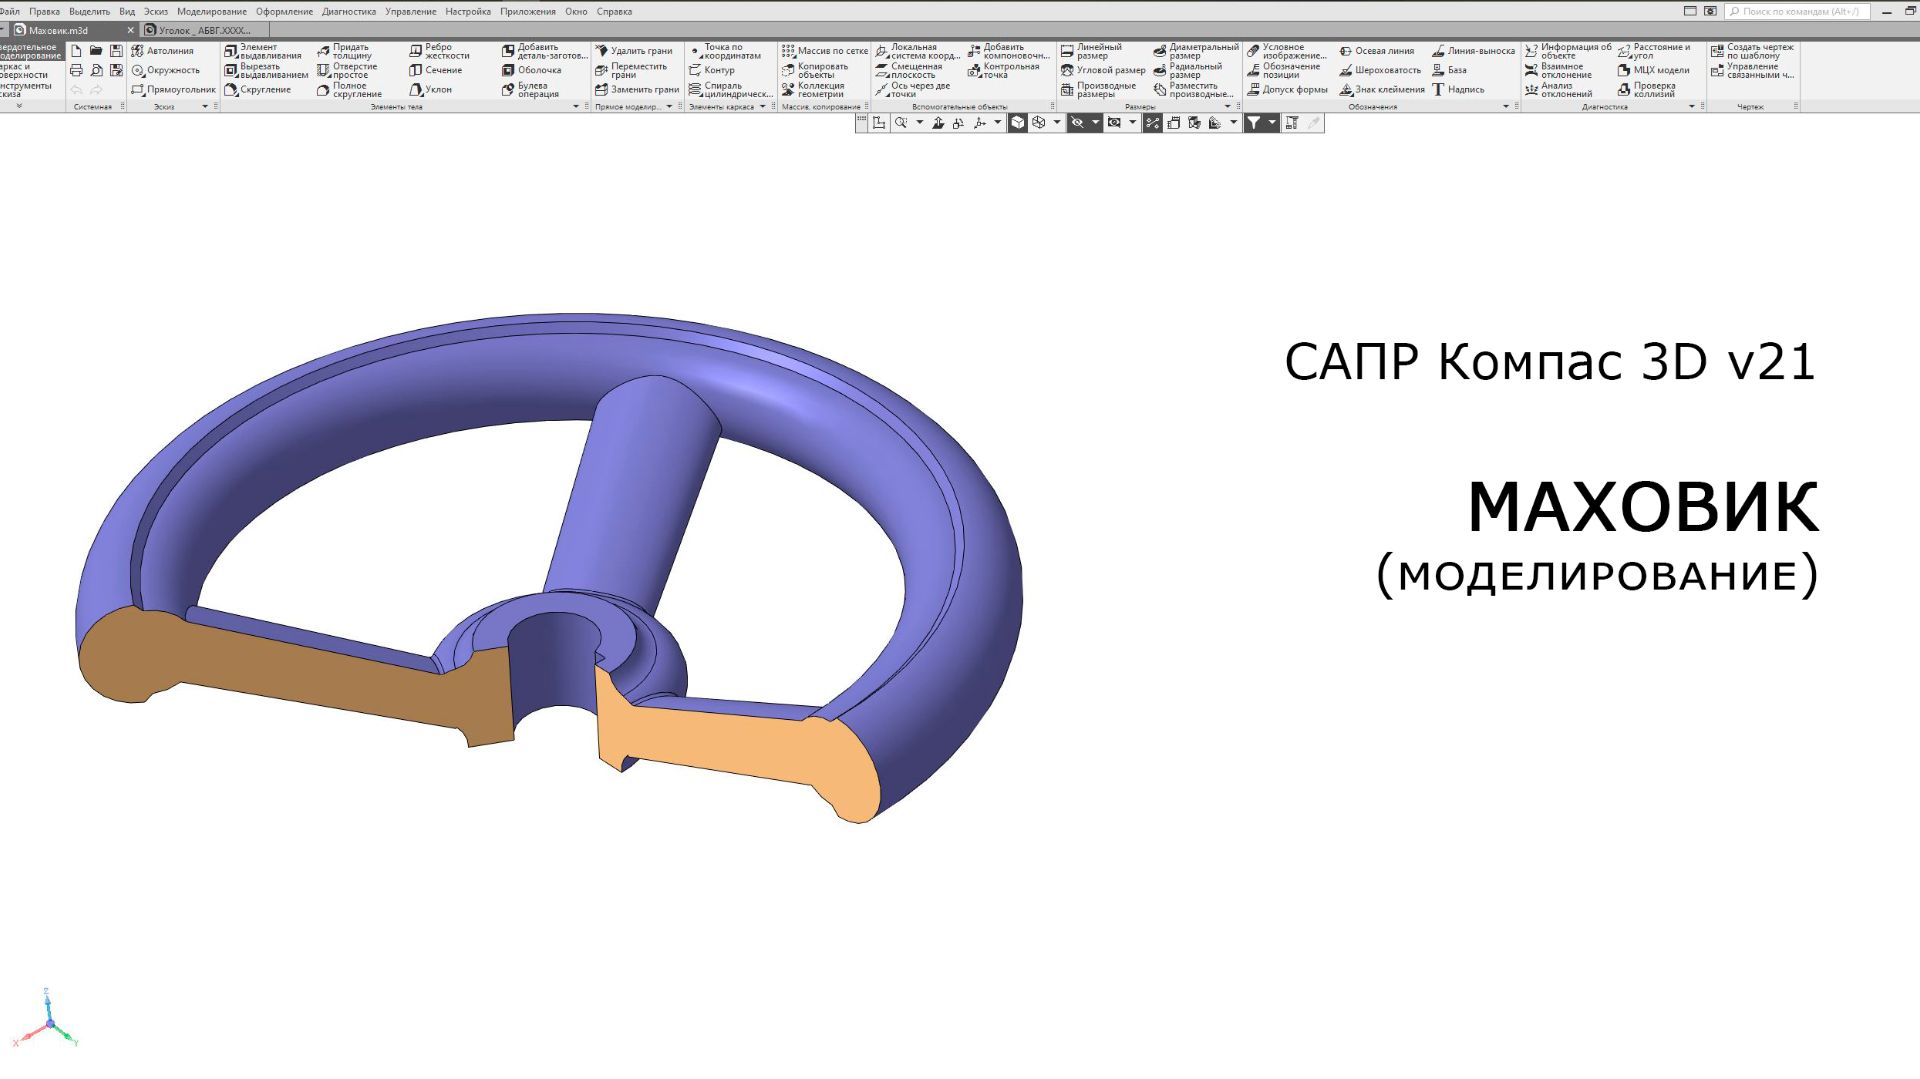
Task: Open the Моделирование menu
Action: pyautogui.click(x=212, y=12)
